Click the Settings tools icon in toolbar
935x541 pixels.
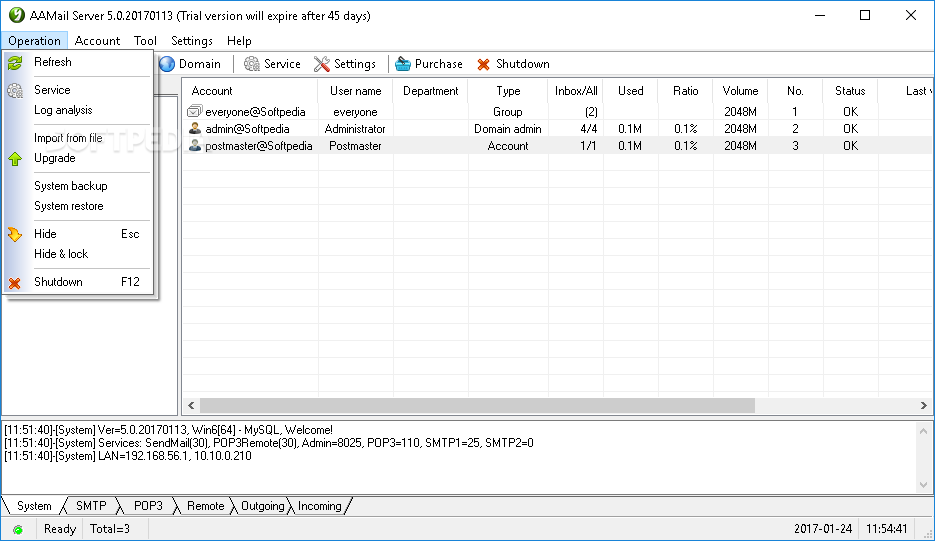(x=321, y=64)
